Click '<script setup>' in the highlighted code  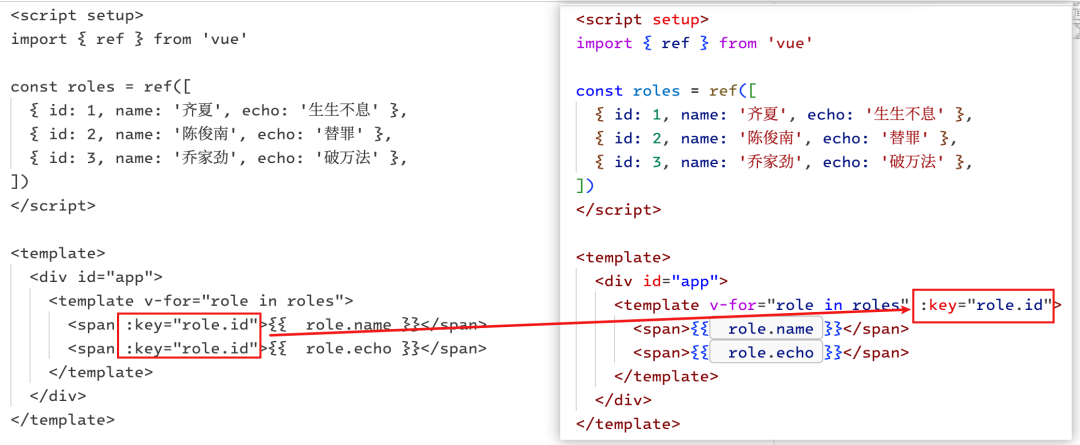point(643,19)
